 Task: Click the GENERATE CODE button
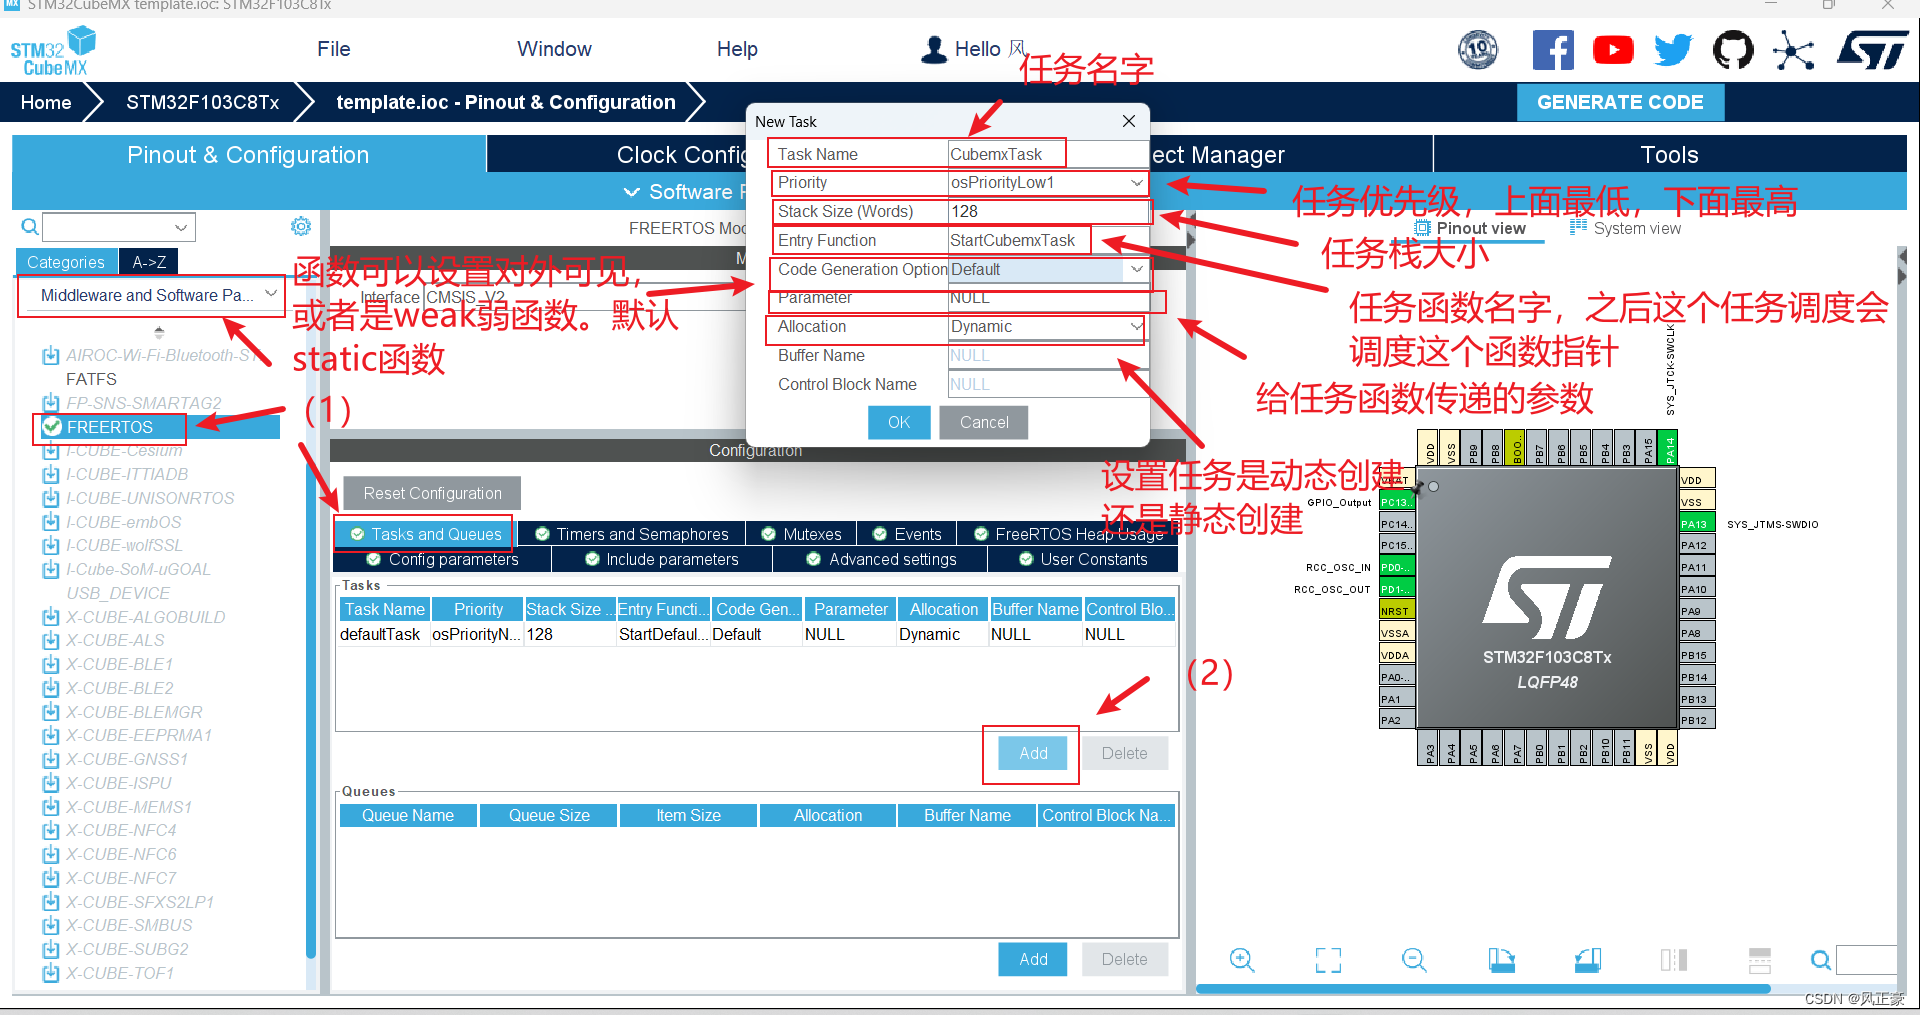pos(1620,102)
